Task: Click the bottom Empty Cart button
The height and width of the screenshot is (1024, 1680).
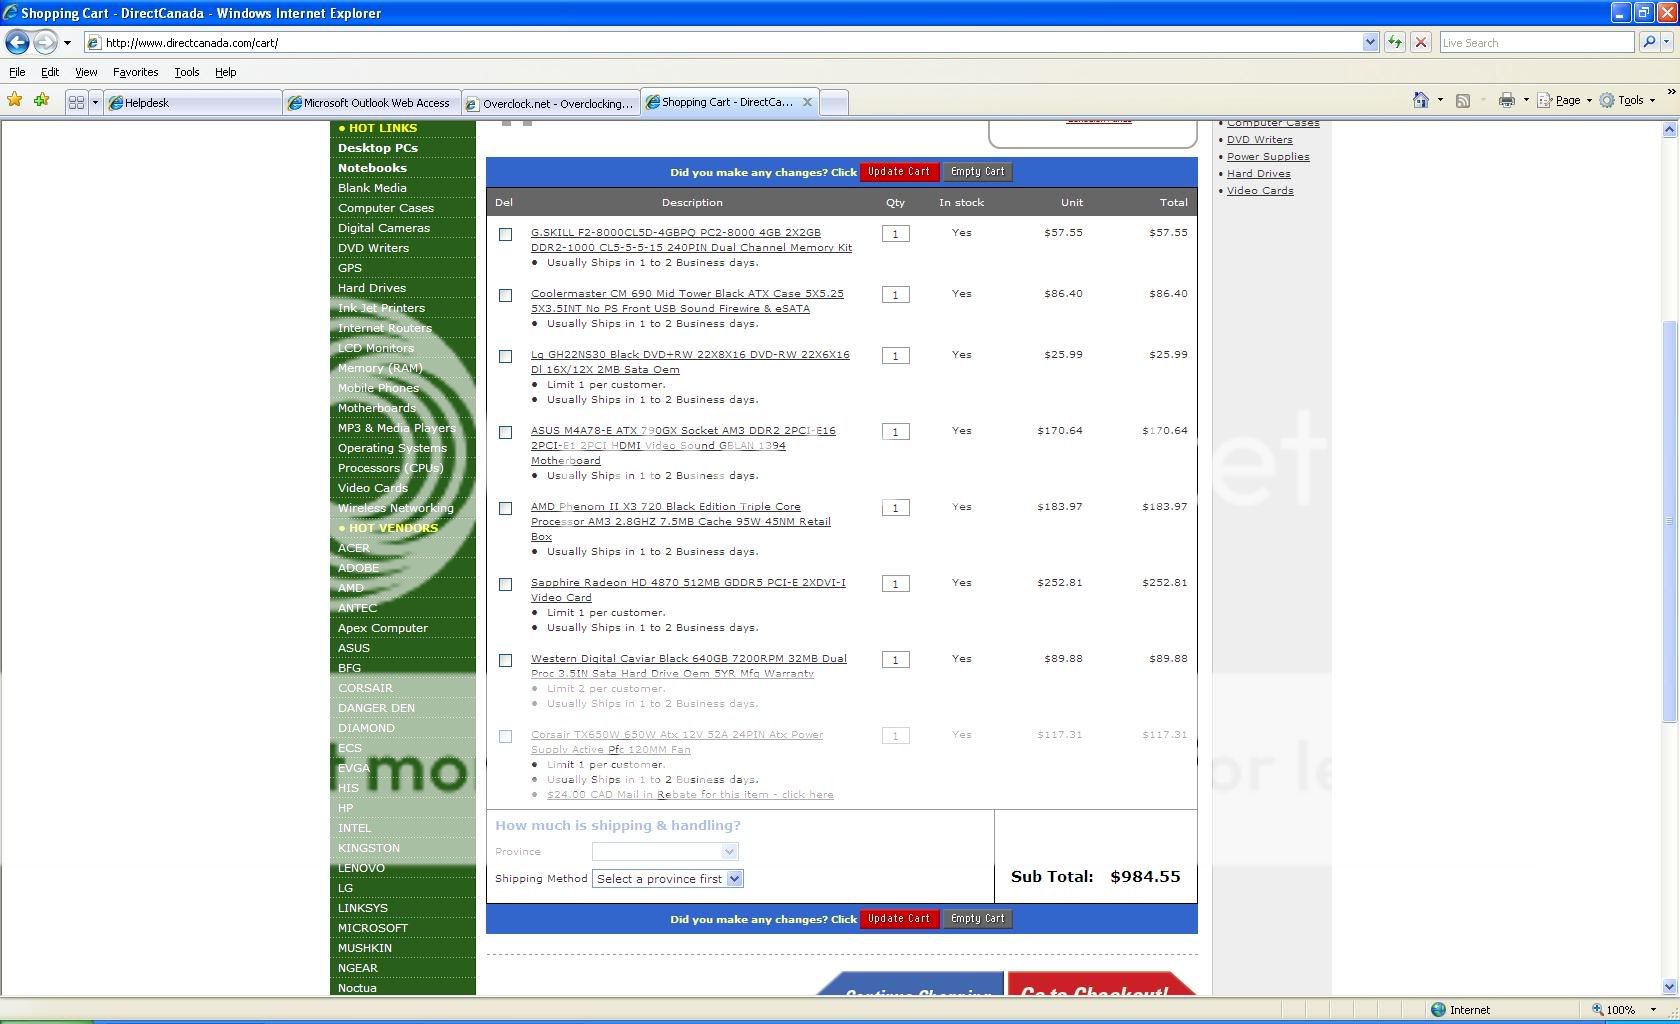Action: [978, 919]
